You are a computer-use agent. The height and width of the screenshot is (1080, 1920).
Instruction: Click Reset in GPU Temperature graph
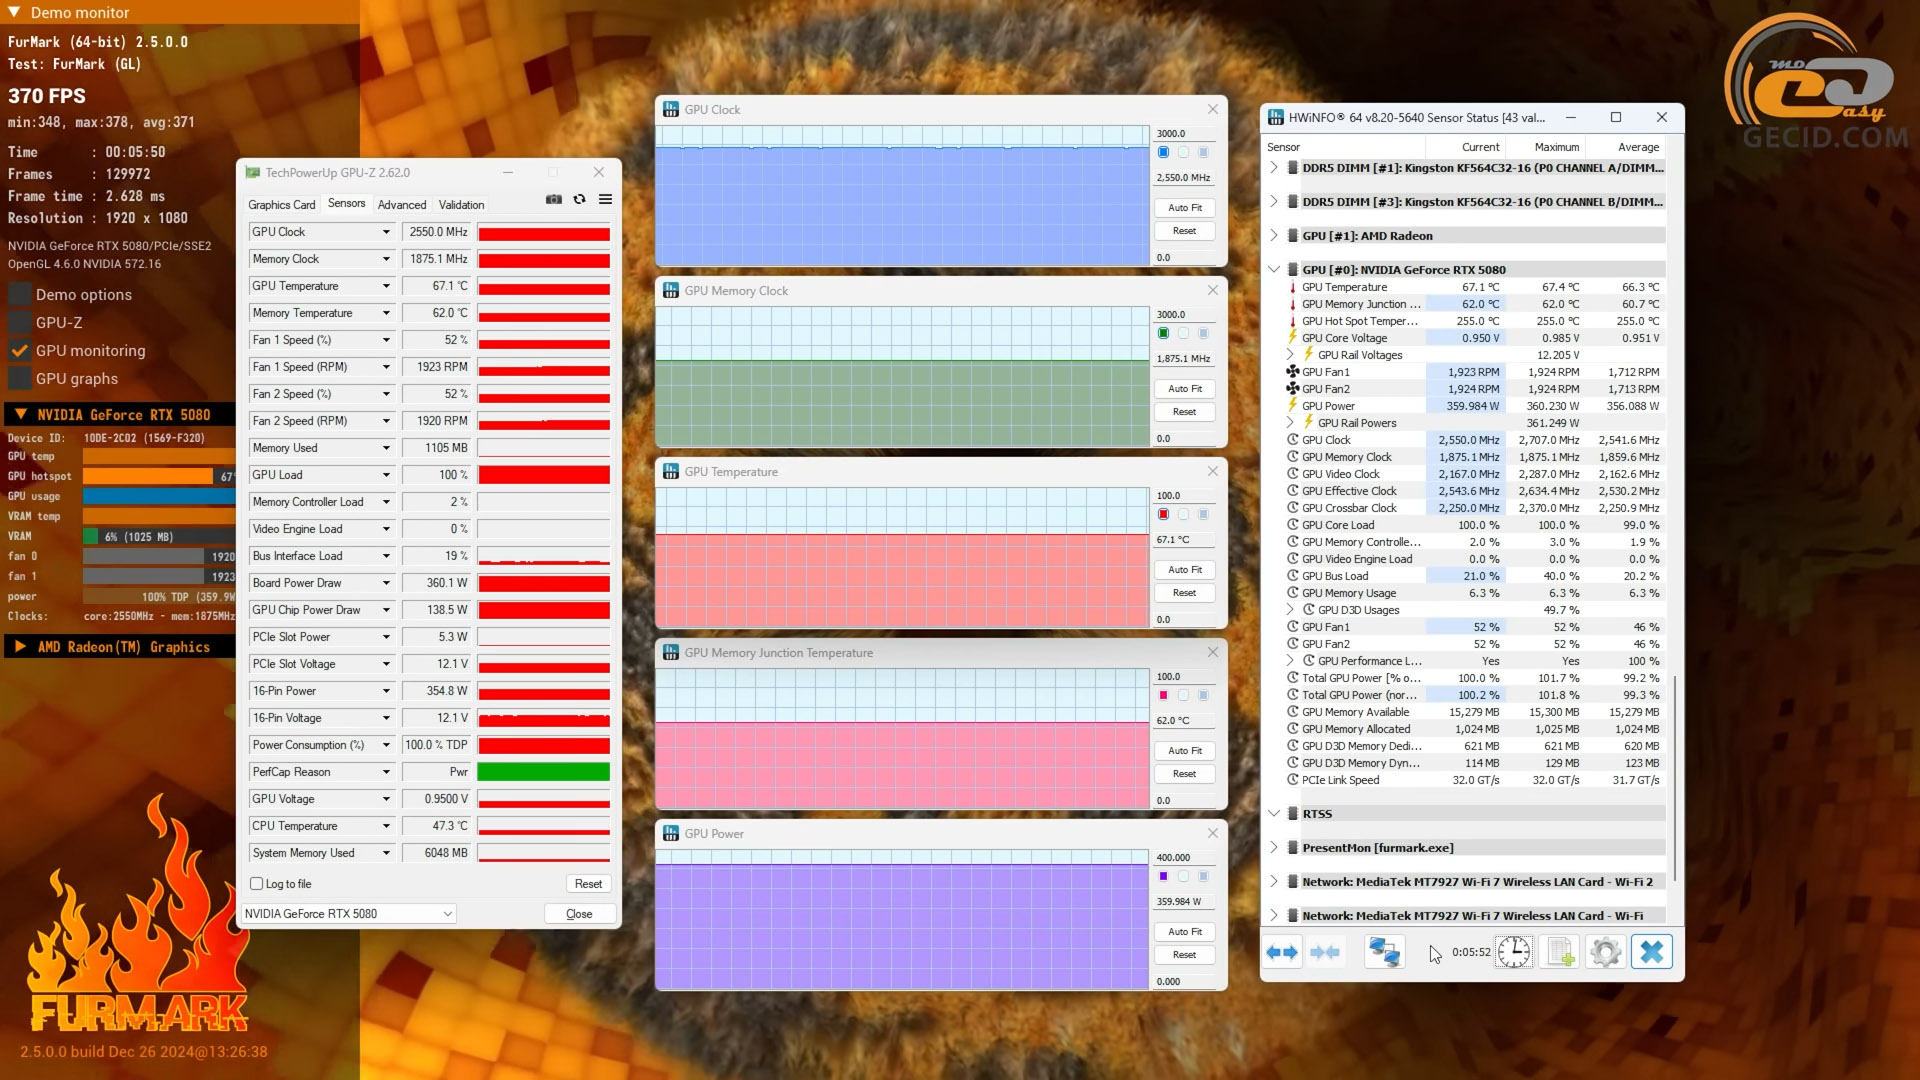1185,593
